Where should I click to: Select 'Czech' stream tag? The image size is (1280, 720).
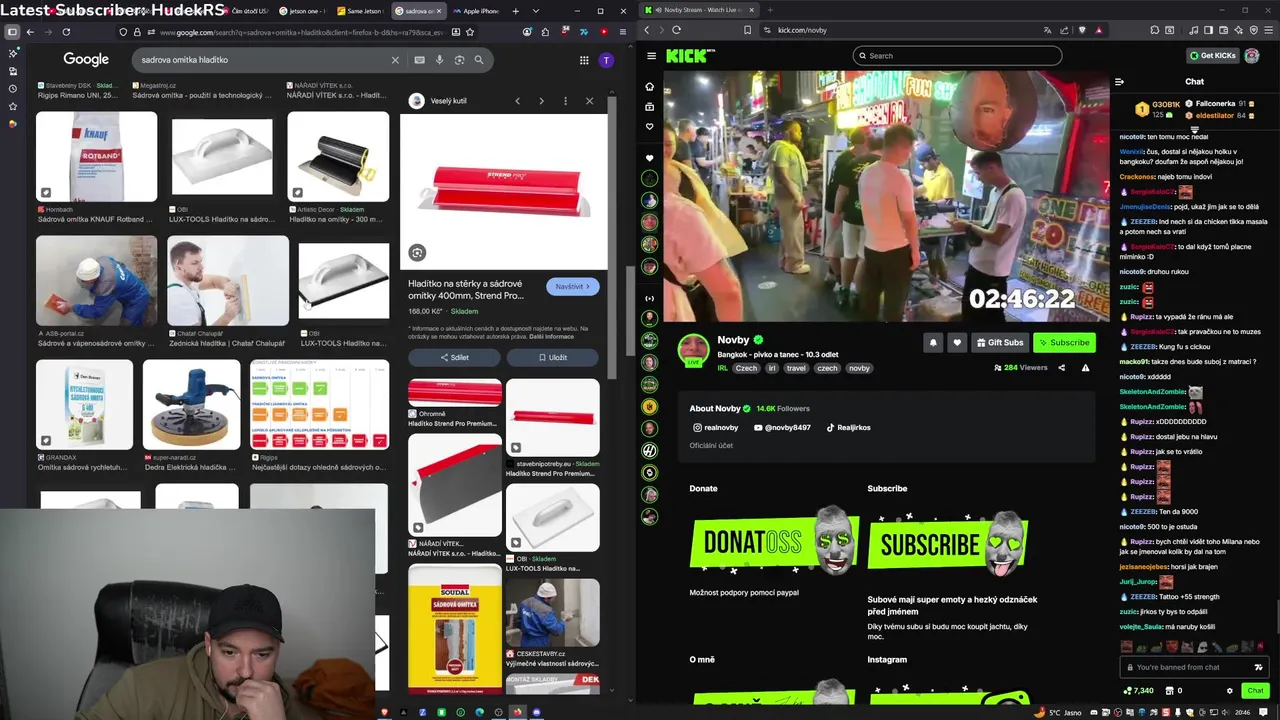click(x=746, y=368)
